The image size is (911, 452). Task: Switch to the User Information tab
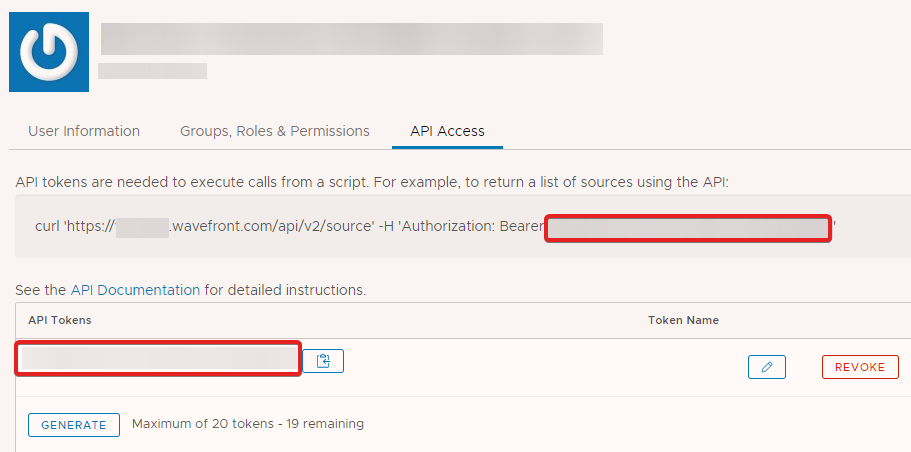click(x=84, y=131)
